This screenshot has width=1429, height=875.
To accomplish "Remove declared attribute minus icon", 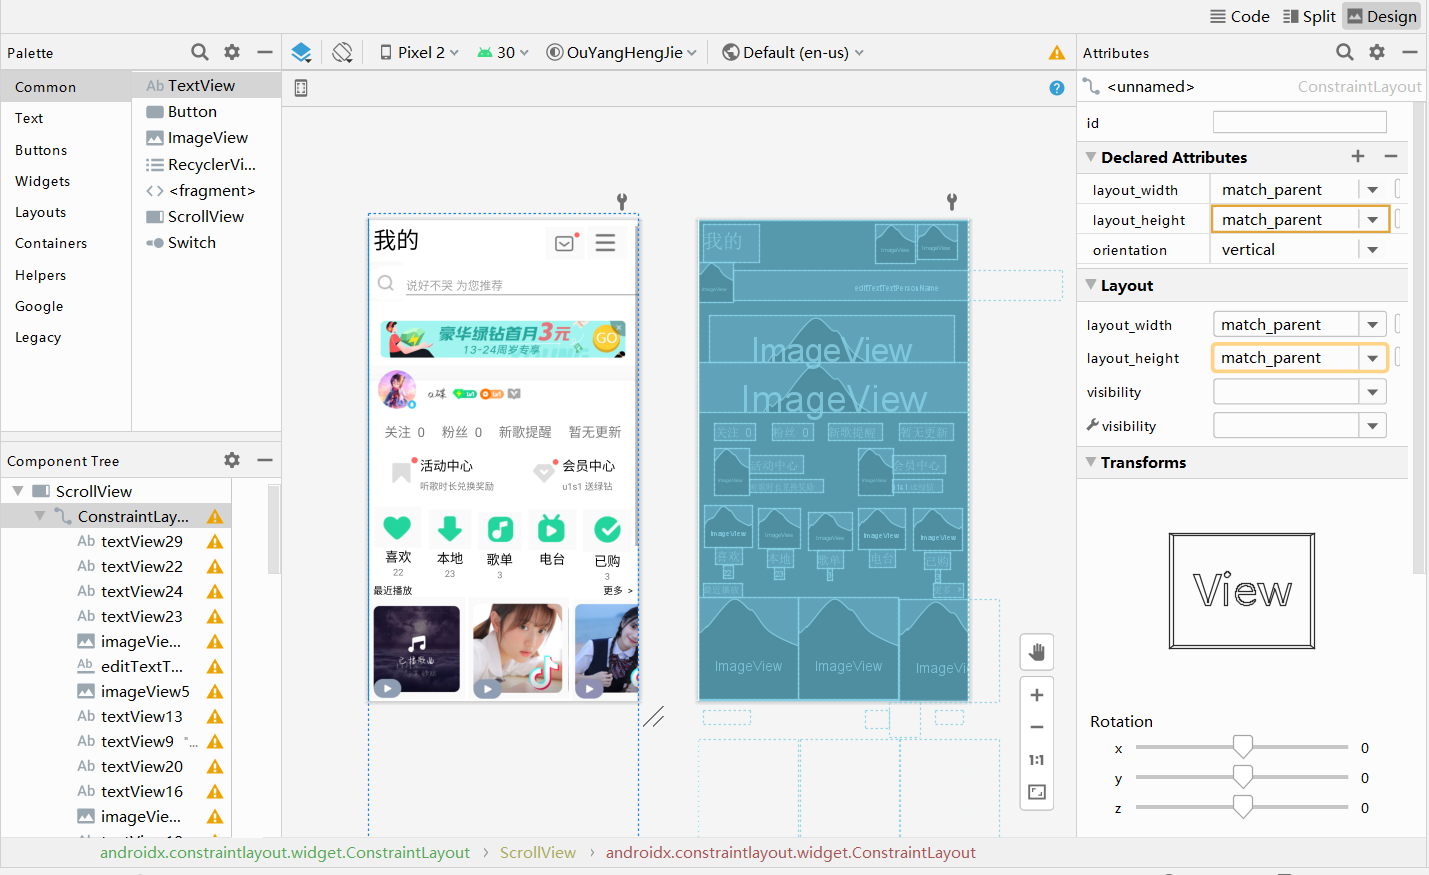I will (x=1391, y=156).
